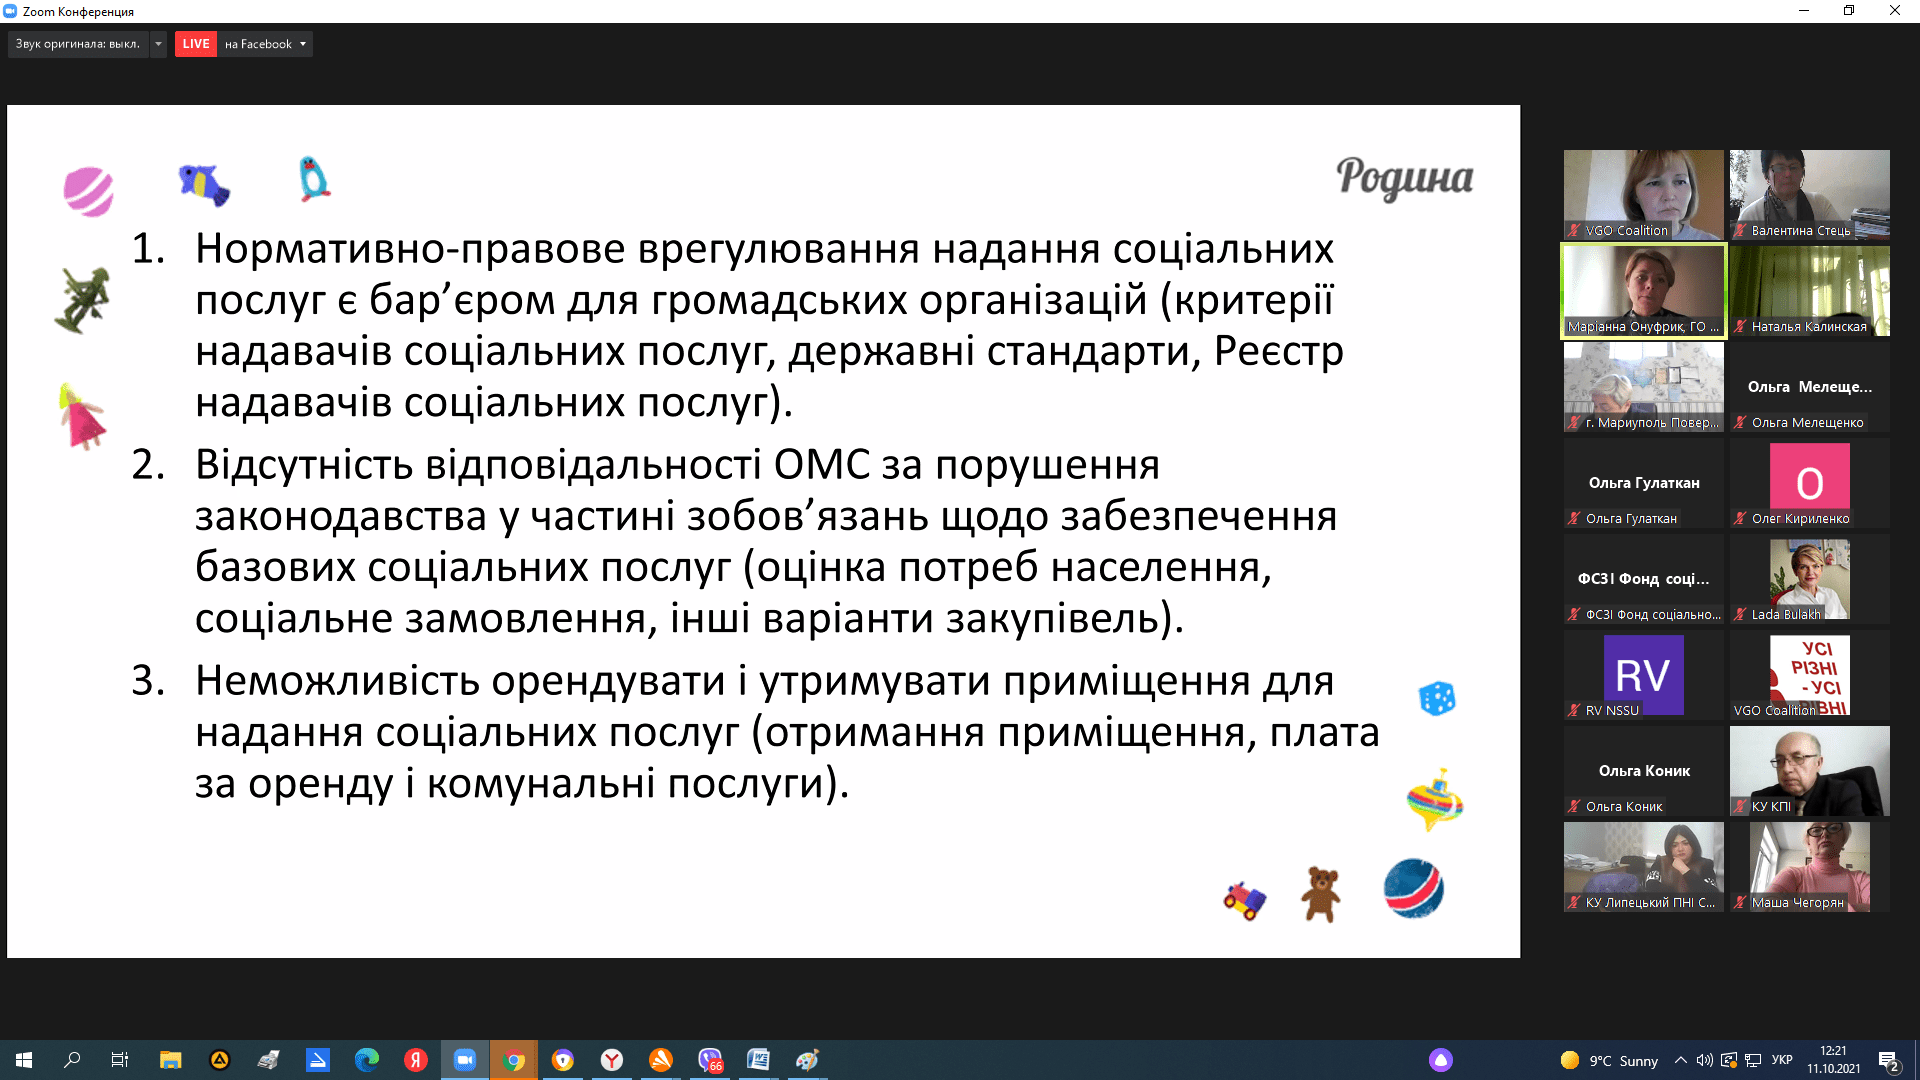
Task: Select Марiанна Онуфрик's active speaker video tile
Action: coord(1643,290)
